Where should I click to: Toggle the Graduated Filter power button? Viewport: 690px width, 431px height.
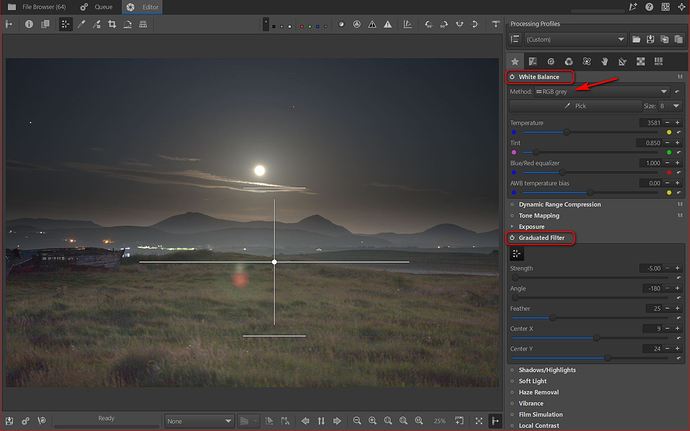pos(514,238)
